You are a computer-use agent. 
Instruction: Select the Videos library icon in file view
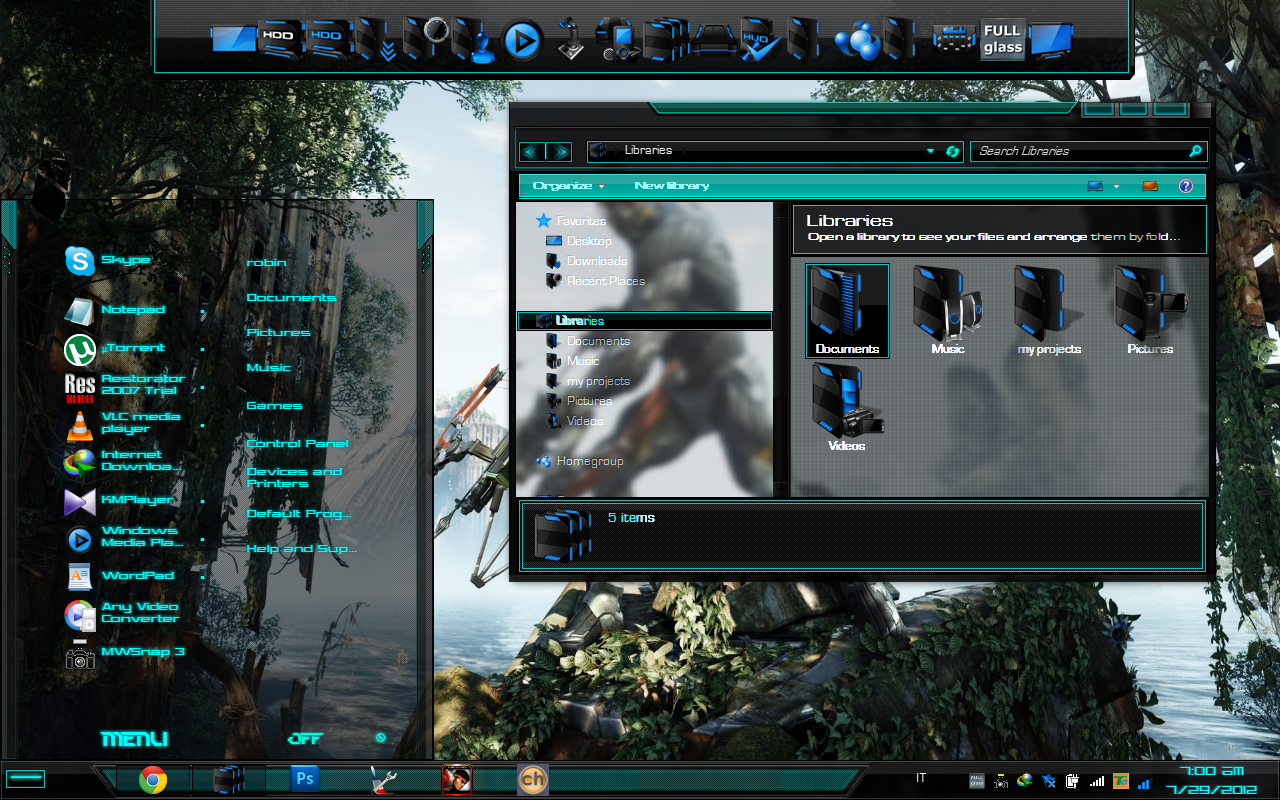pos(847,408)
